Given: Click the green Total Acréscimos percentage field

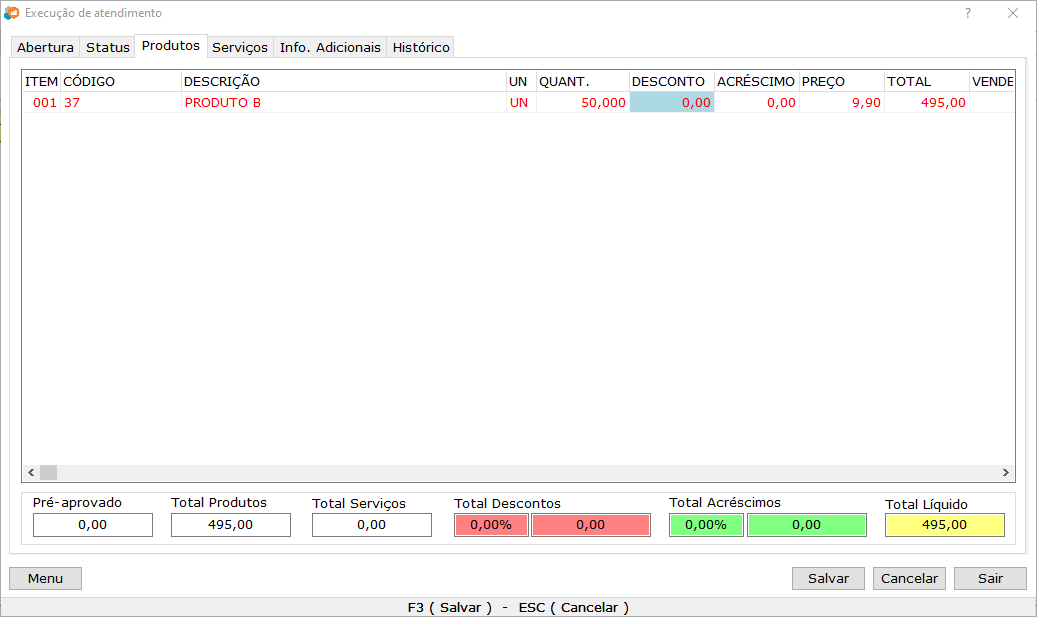Looking at the screenshot, I should 706,525.
